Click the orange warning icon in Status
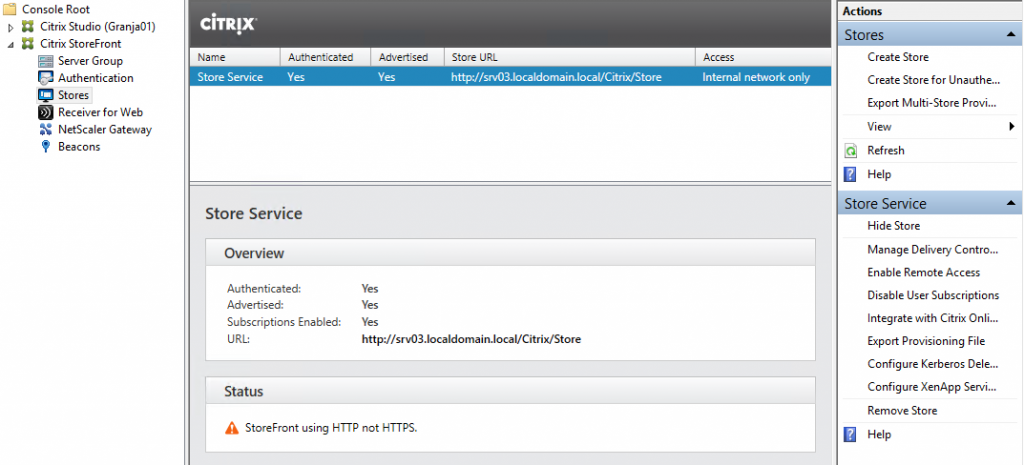Image resolution: width=1024 pixels, height=465 pixels. coord(232,428)
